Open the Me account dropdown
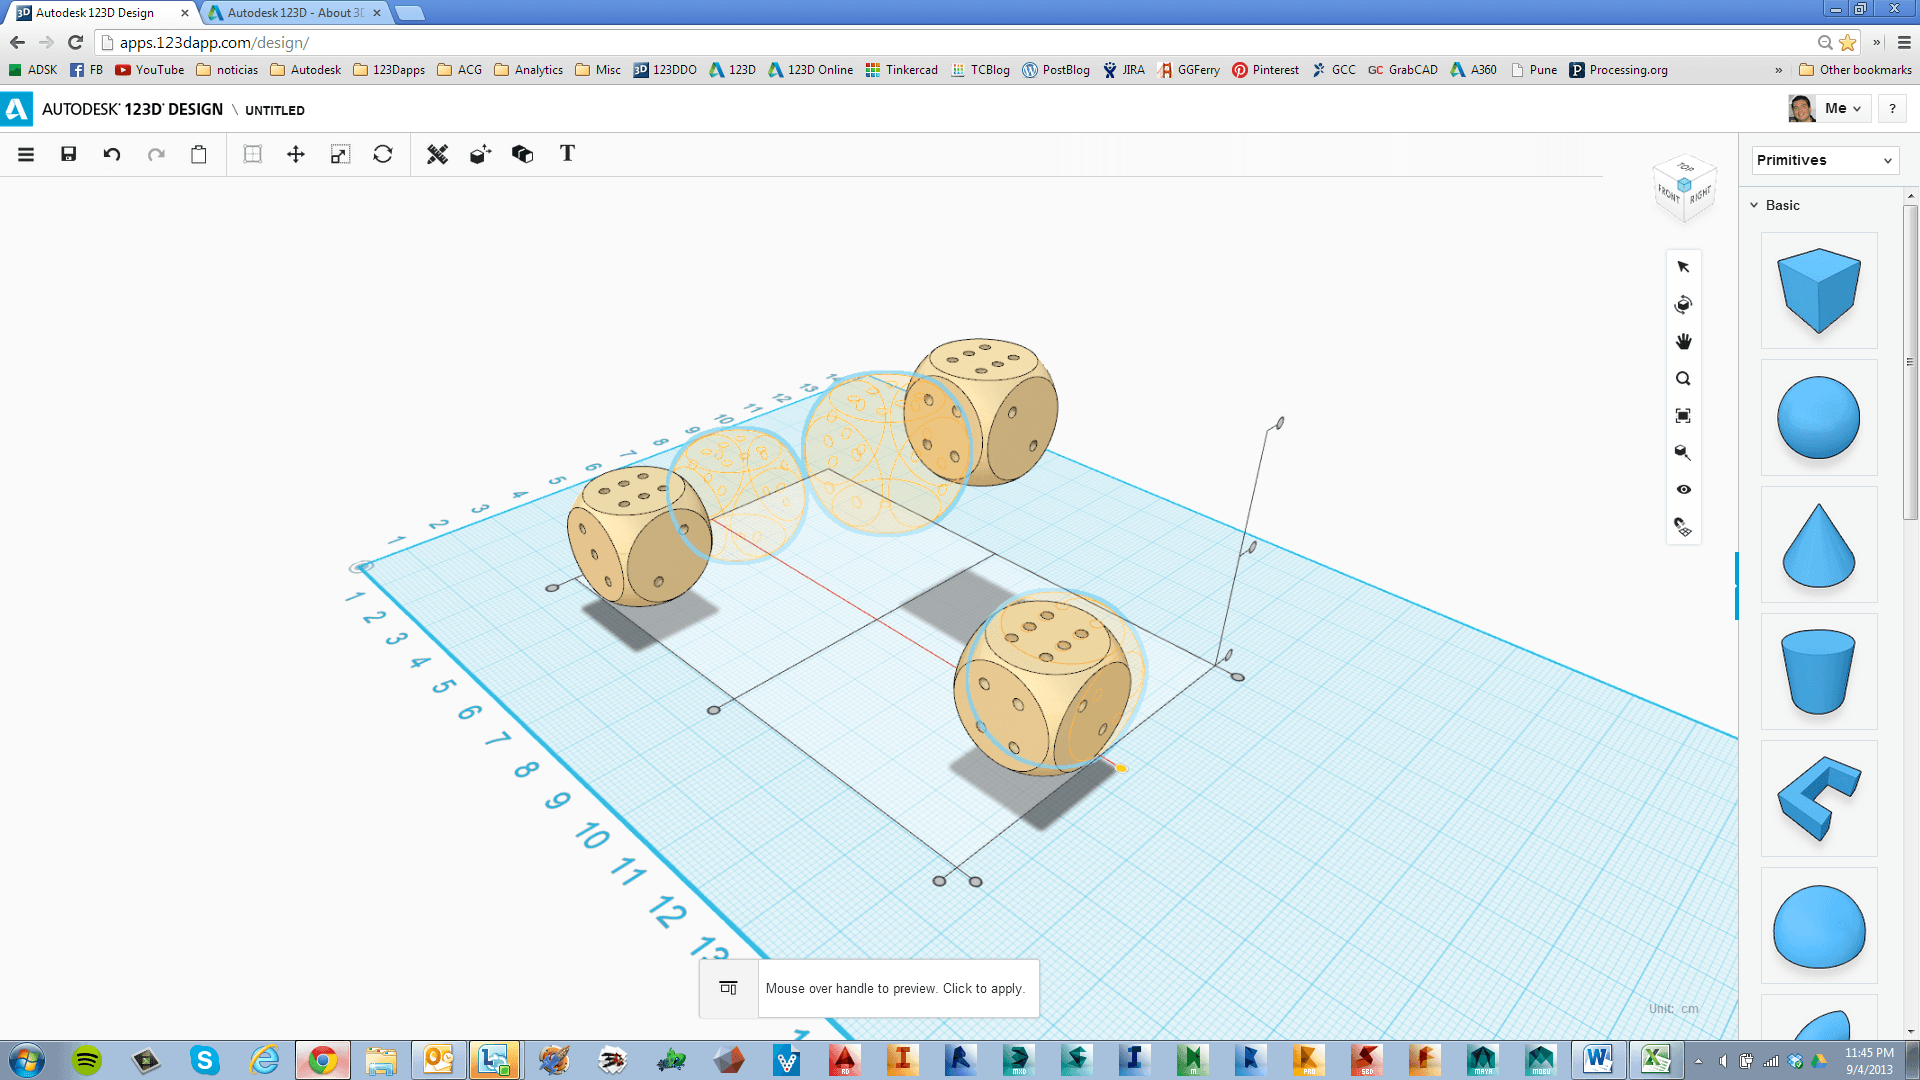 pos(1841,109)
